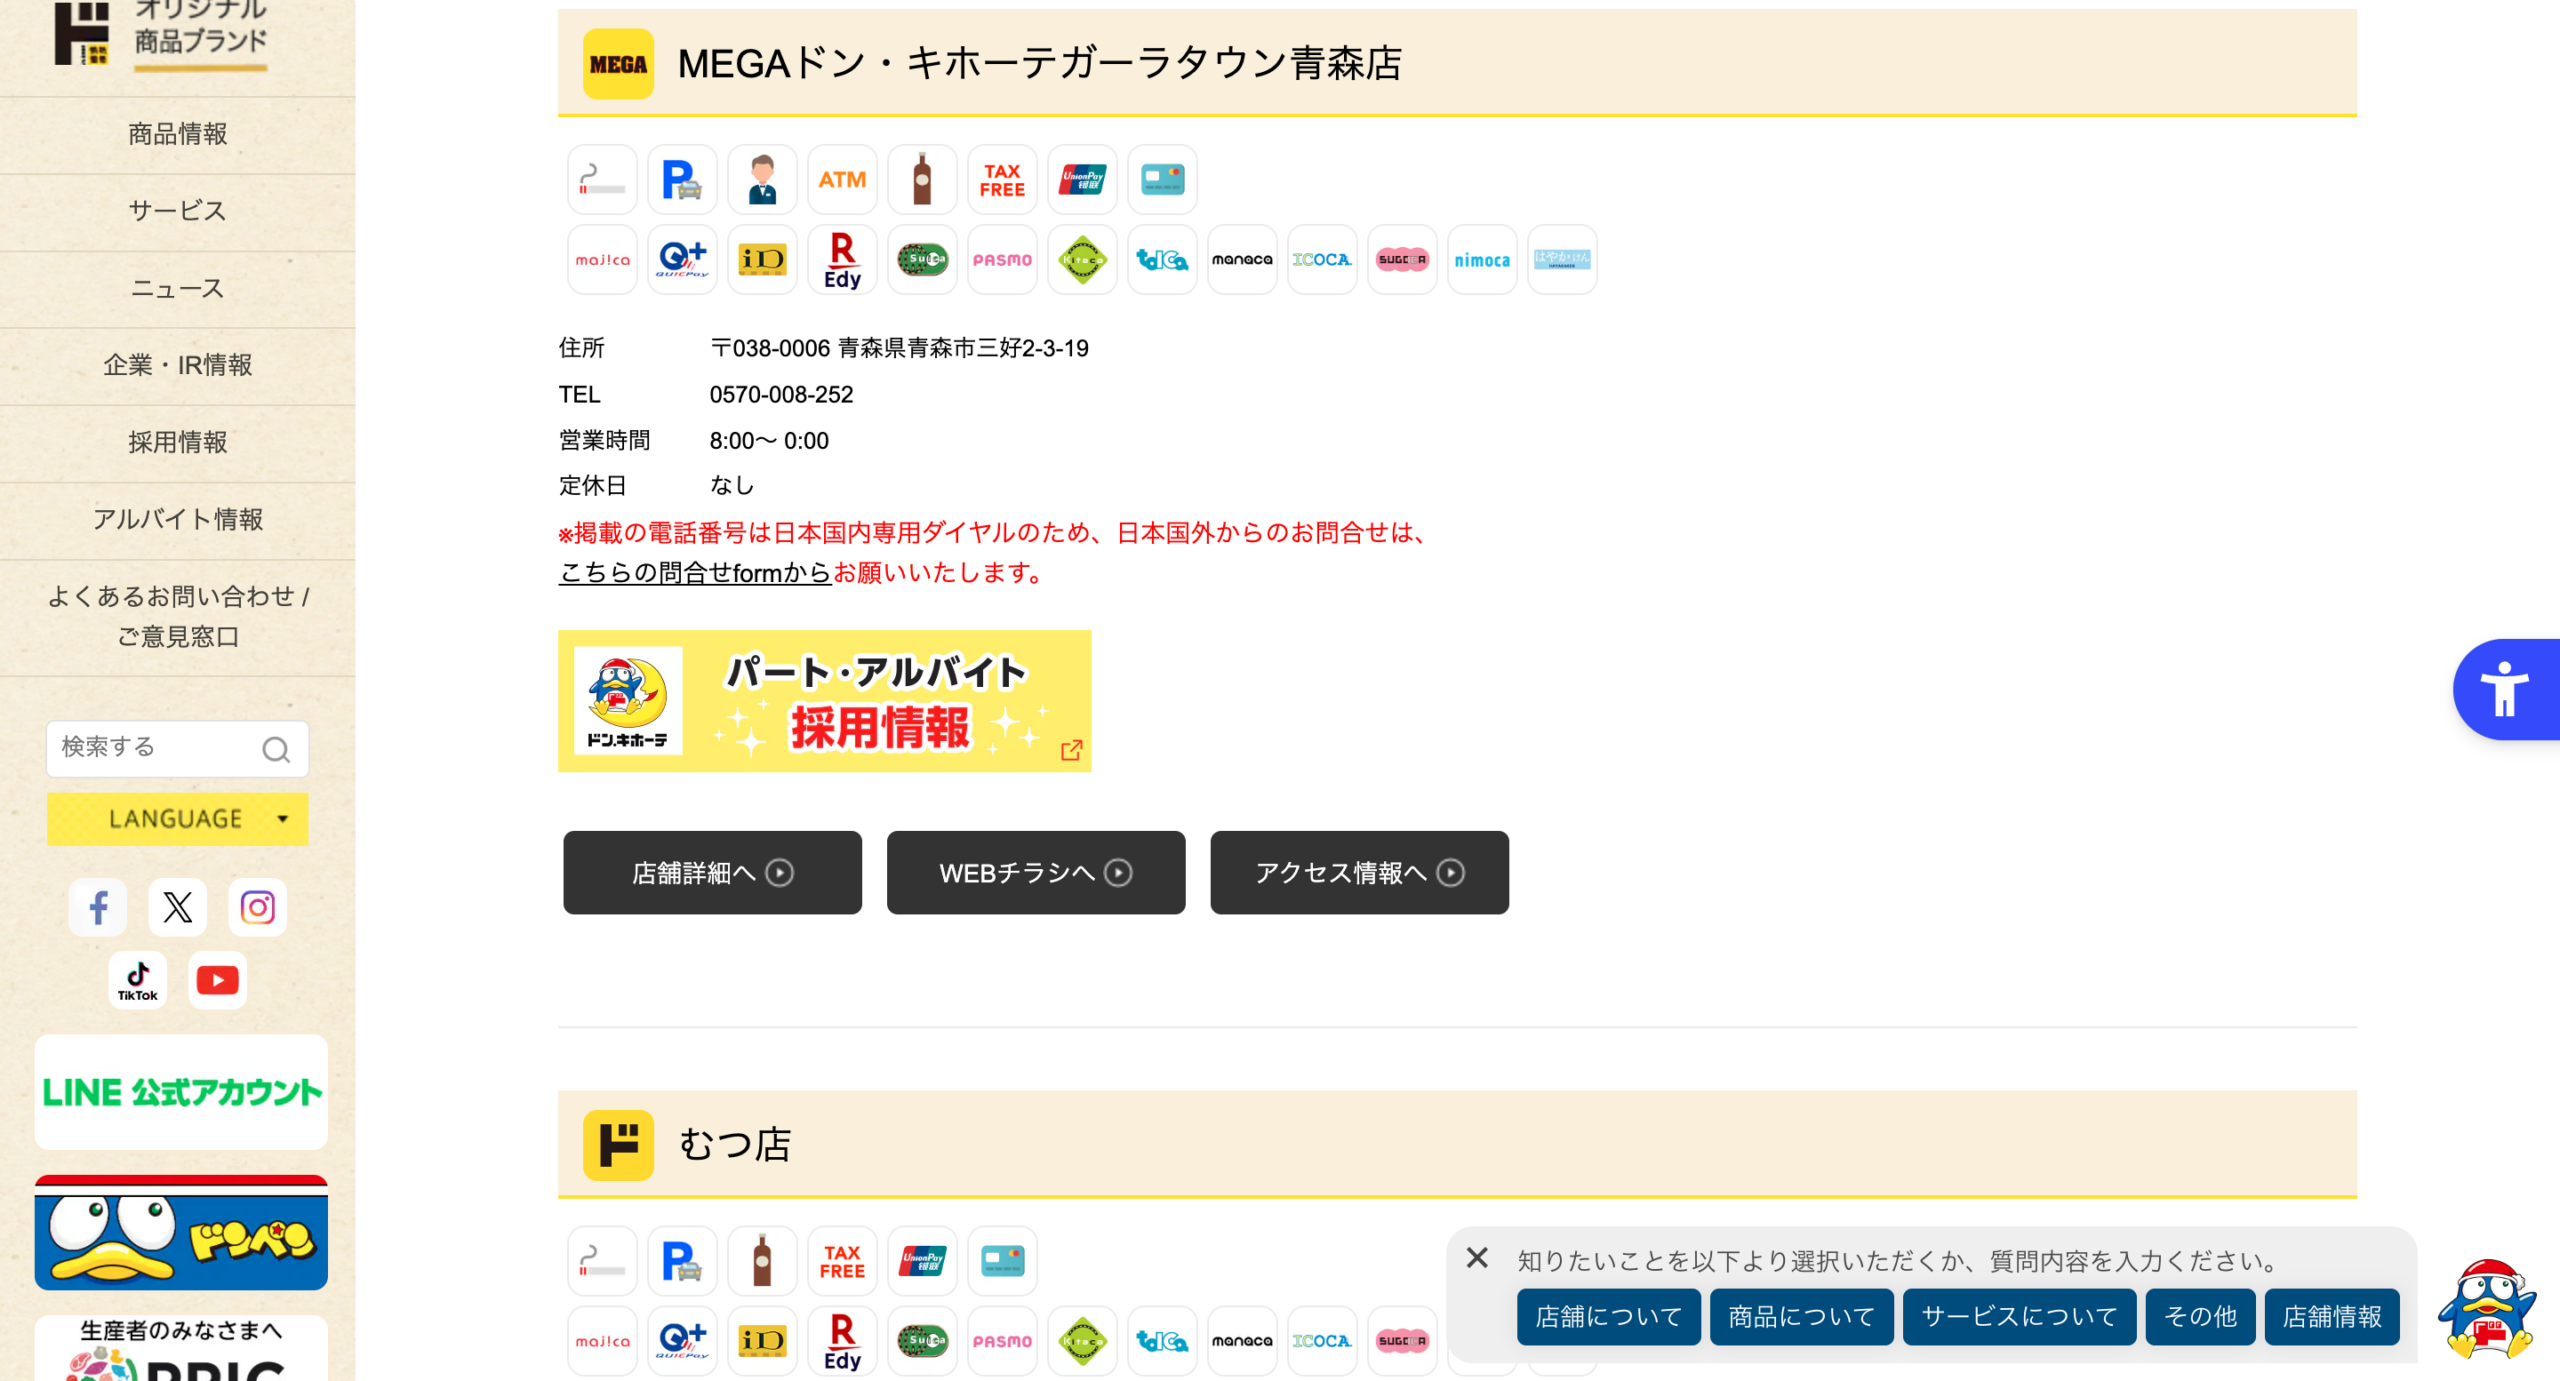The width and height of the screenshot is (2560, 1381).
Task: Open the X (Twitter) social icon
Action: pos(178,907)
